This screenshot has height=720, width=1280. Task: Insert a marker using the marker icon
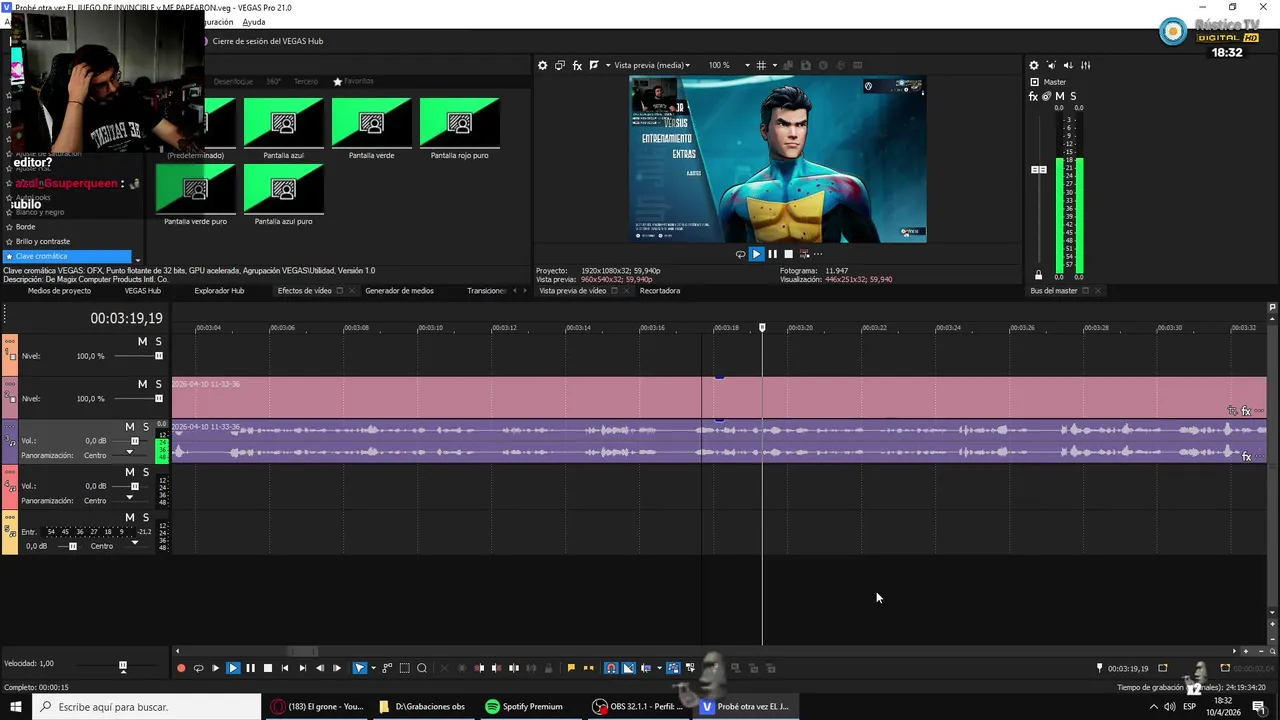[571, 668]
